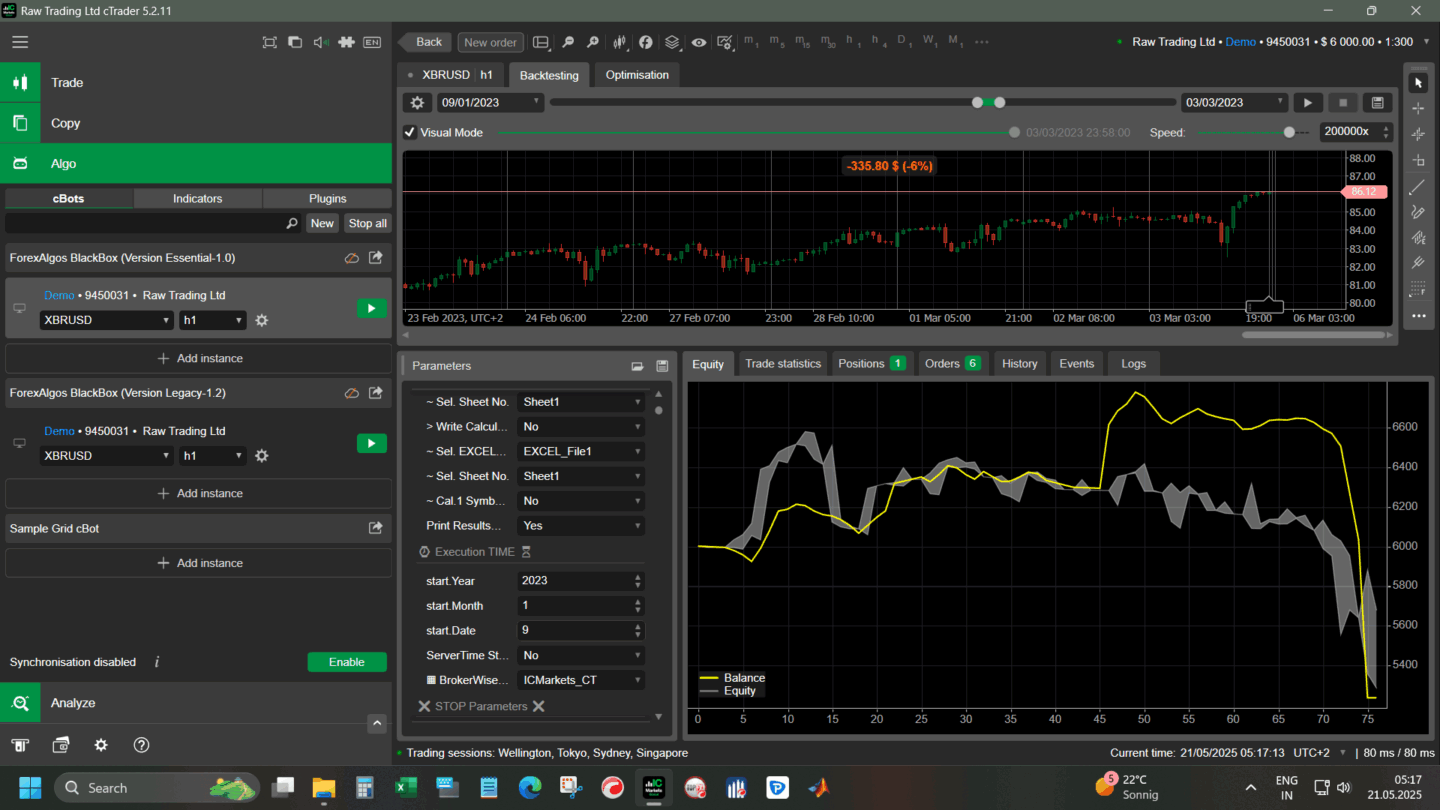Image resolution: width=1440 pixels, height=810 pixels.
Task: Open the BrokerWise ICMarkets_CT dropdown
Action: click(580, 680)
